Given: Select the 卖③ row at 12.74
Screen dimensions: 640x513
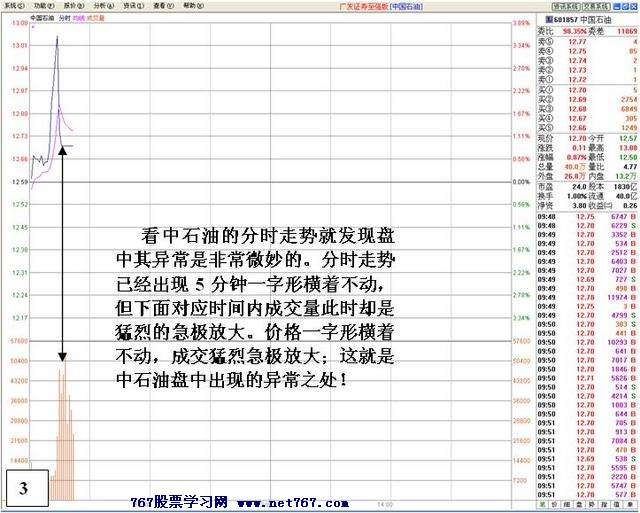Looking at the screenshot, I should pos(587,60).
